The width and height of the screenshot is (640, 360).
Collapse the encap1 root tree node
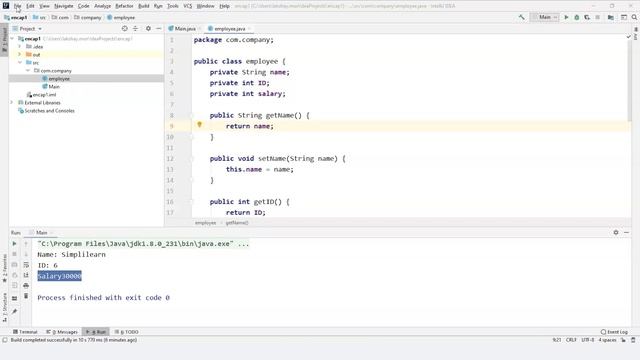[x=12, y=39]
